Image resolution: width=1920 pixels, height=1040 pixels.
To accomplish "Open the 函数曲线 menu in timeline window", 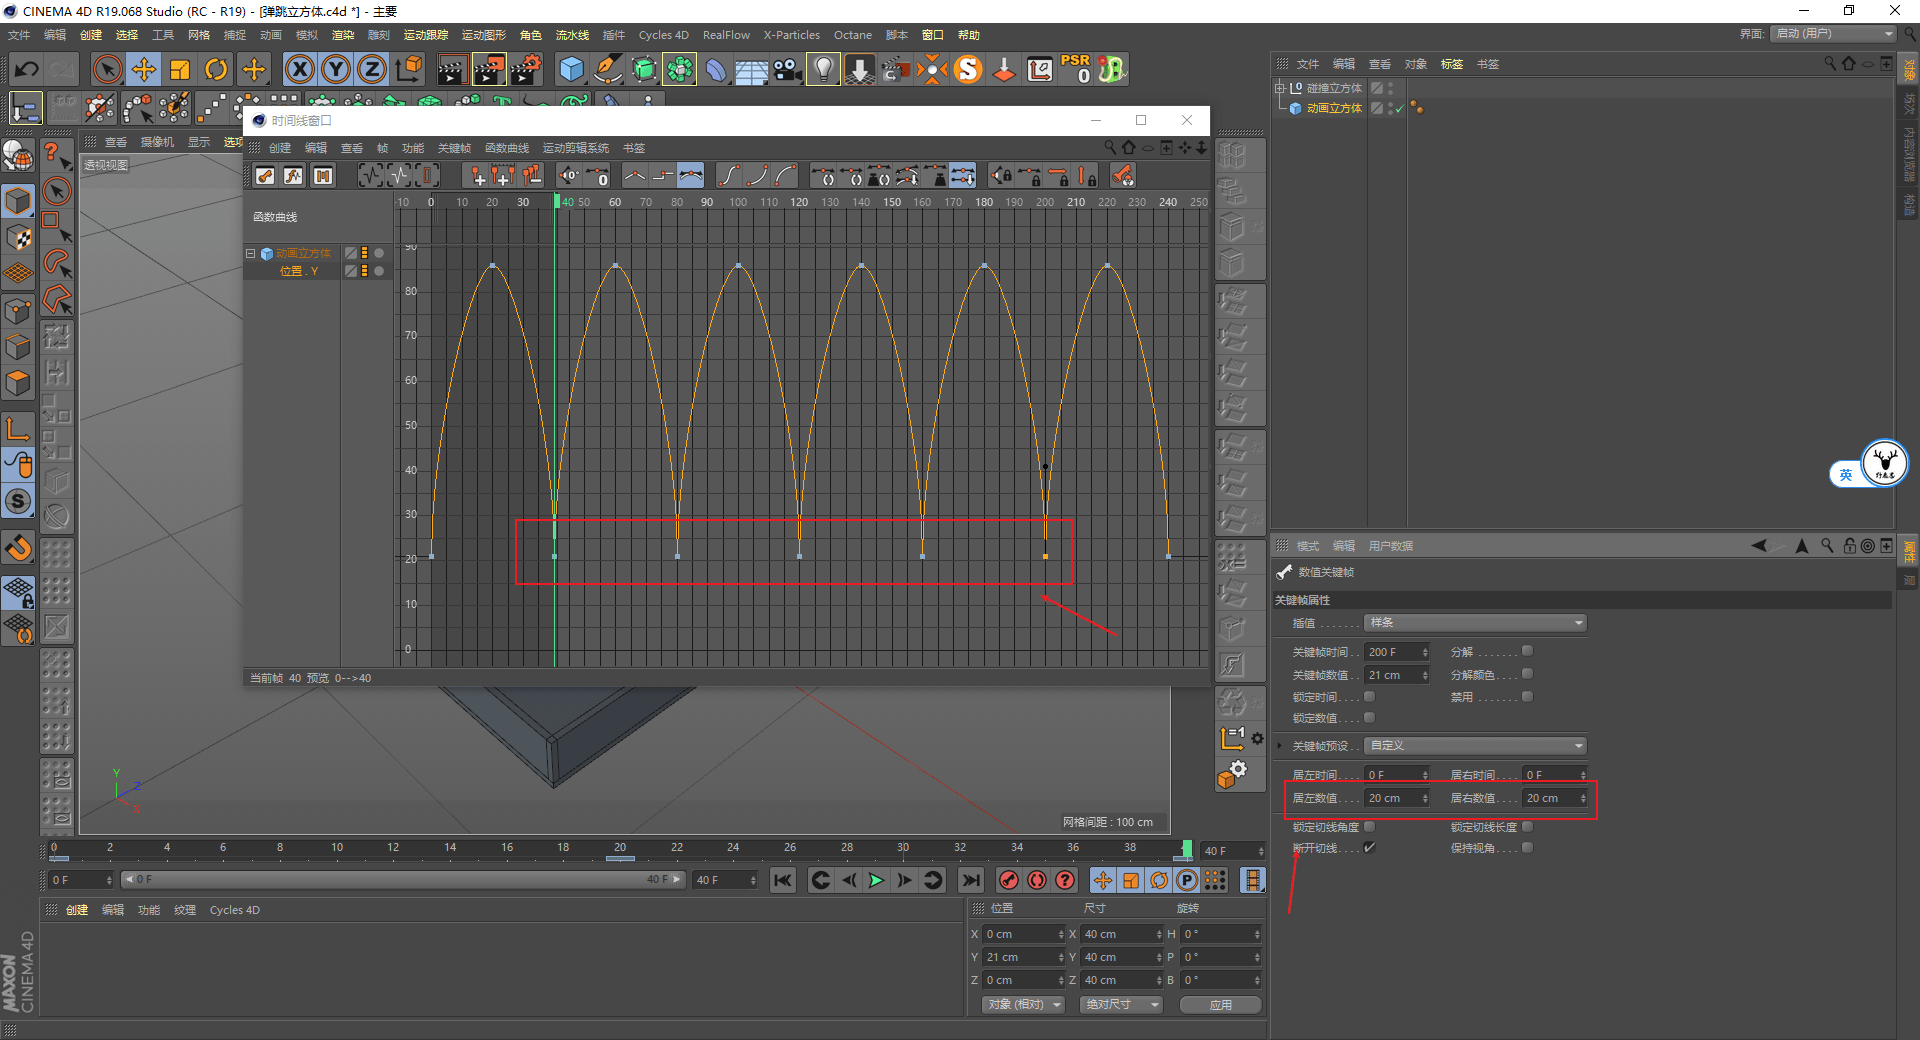I will click(507, 148).
